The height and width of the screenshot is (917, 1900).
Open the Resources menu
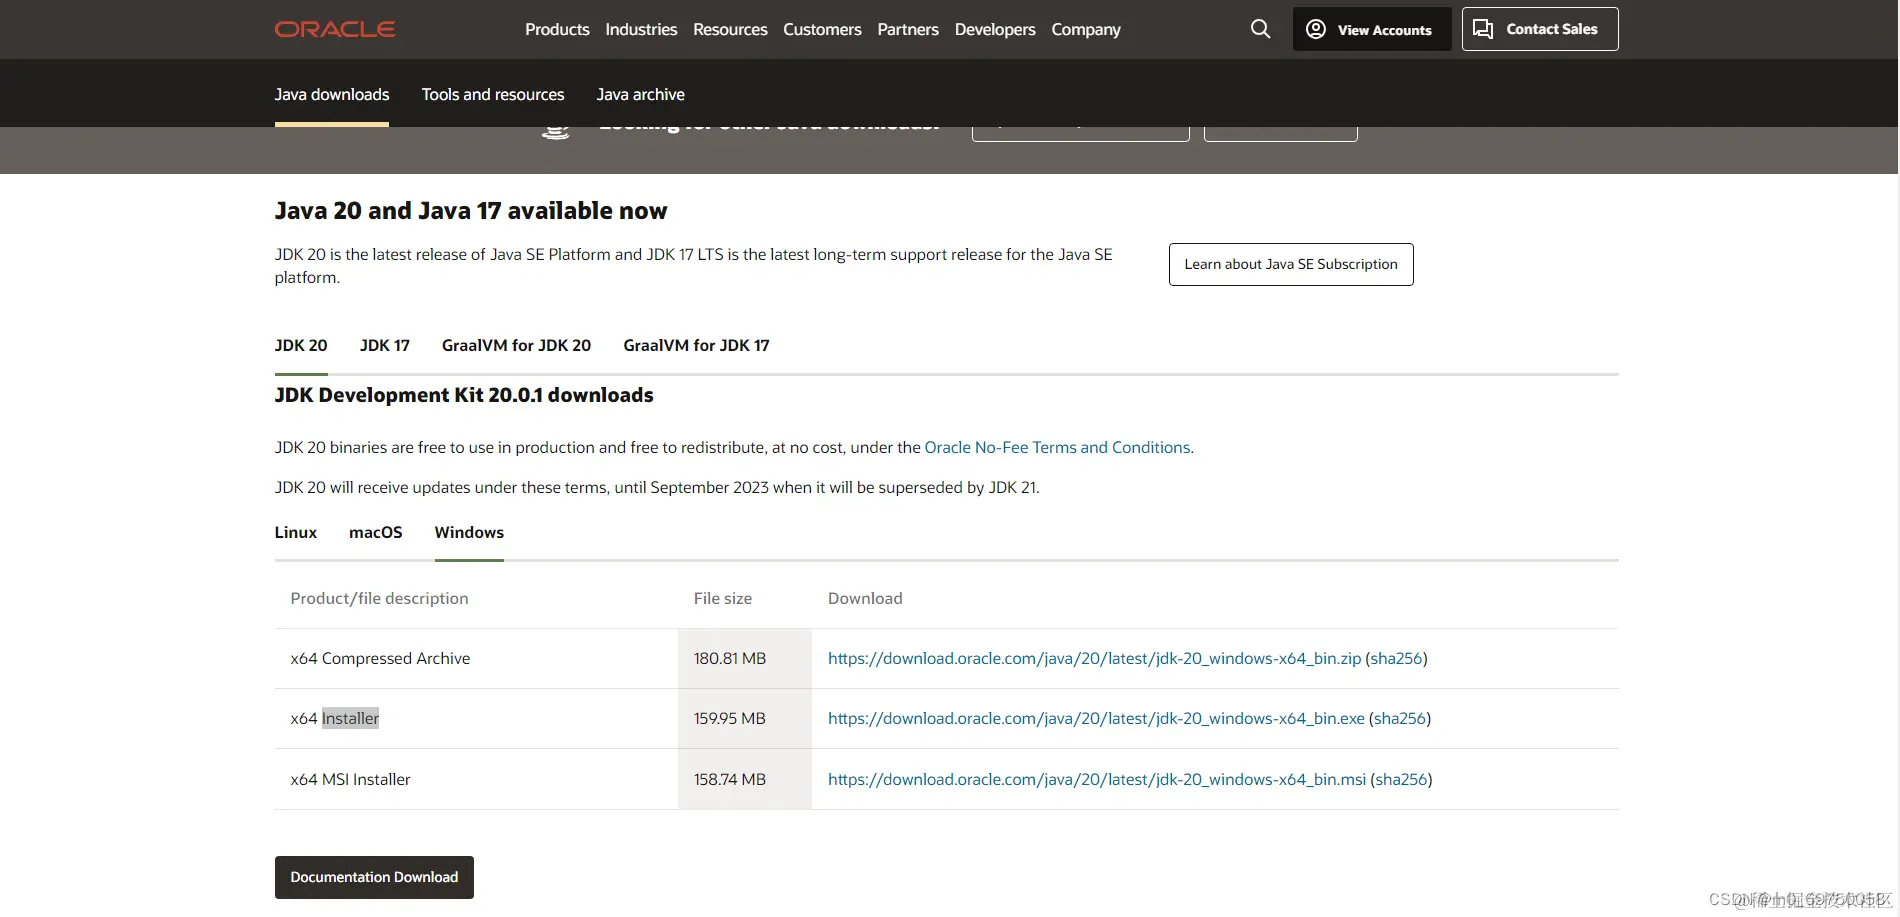point(730,29)
